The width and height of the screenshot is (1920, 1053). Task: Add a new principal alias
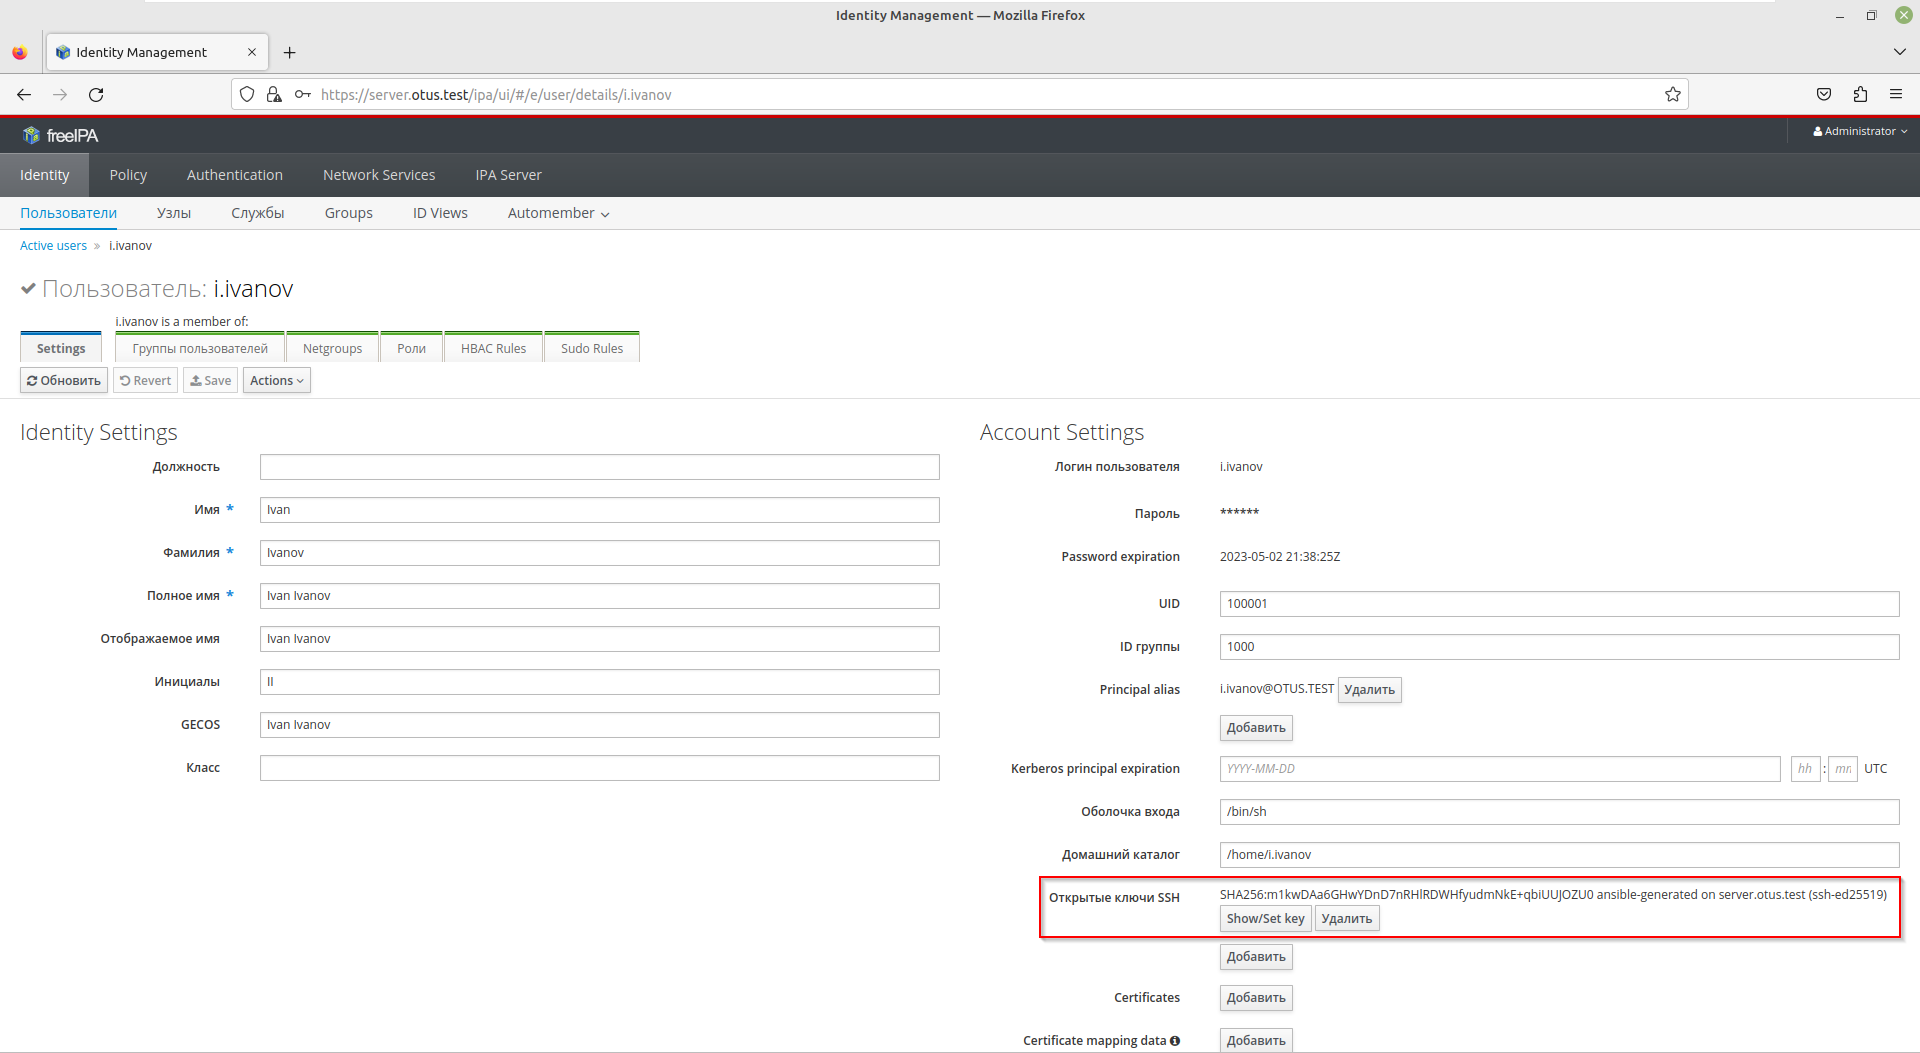[x=1256, y=728]
